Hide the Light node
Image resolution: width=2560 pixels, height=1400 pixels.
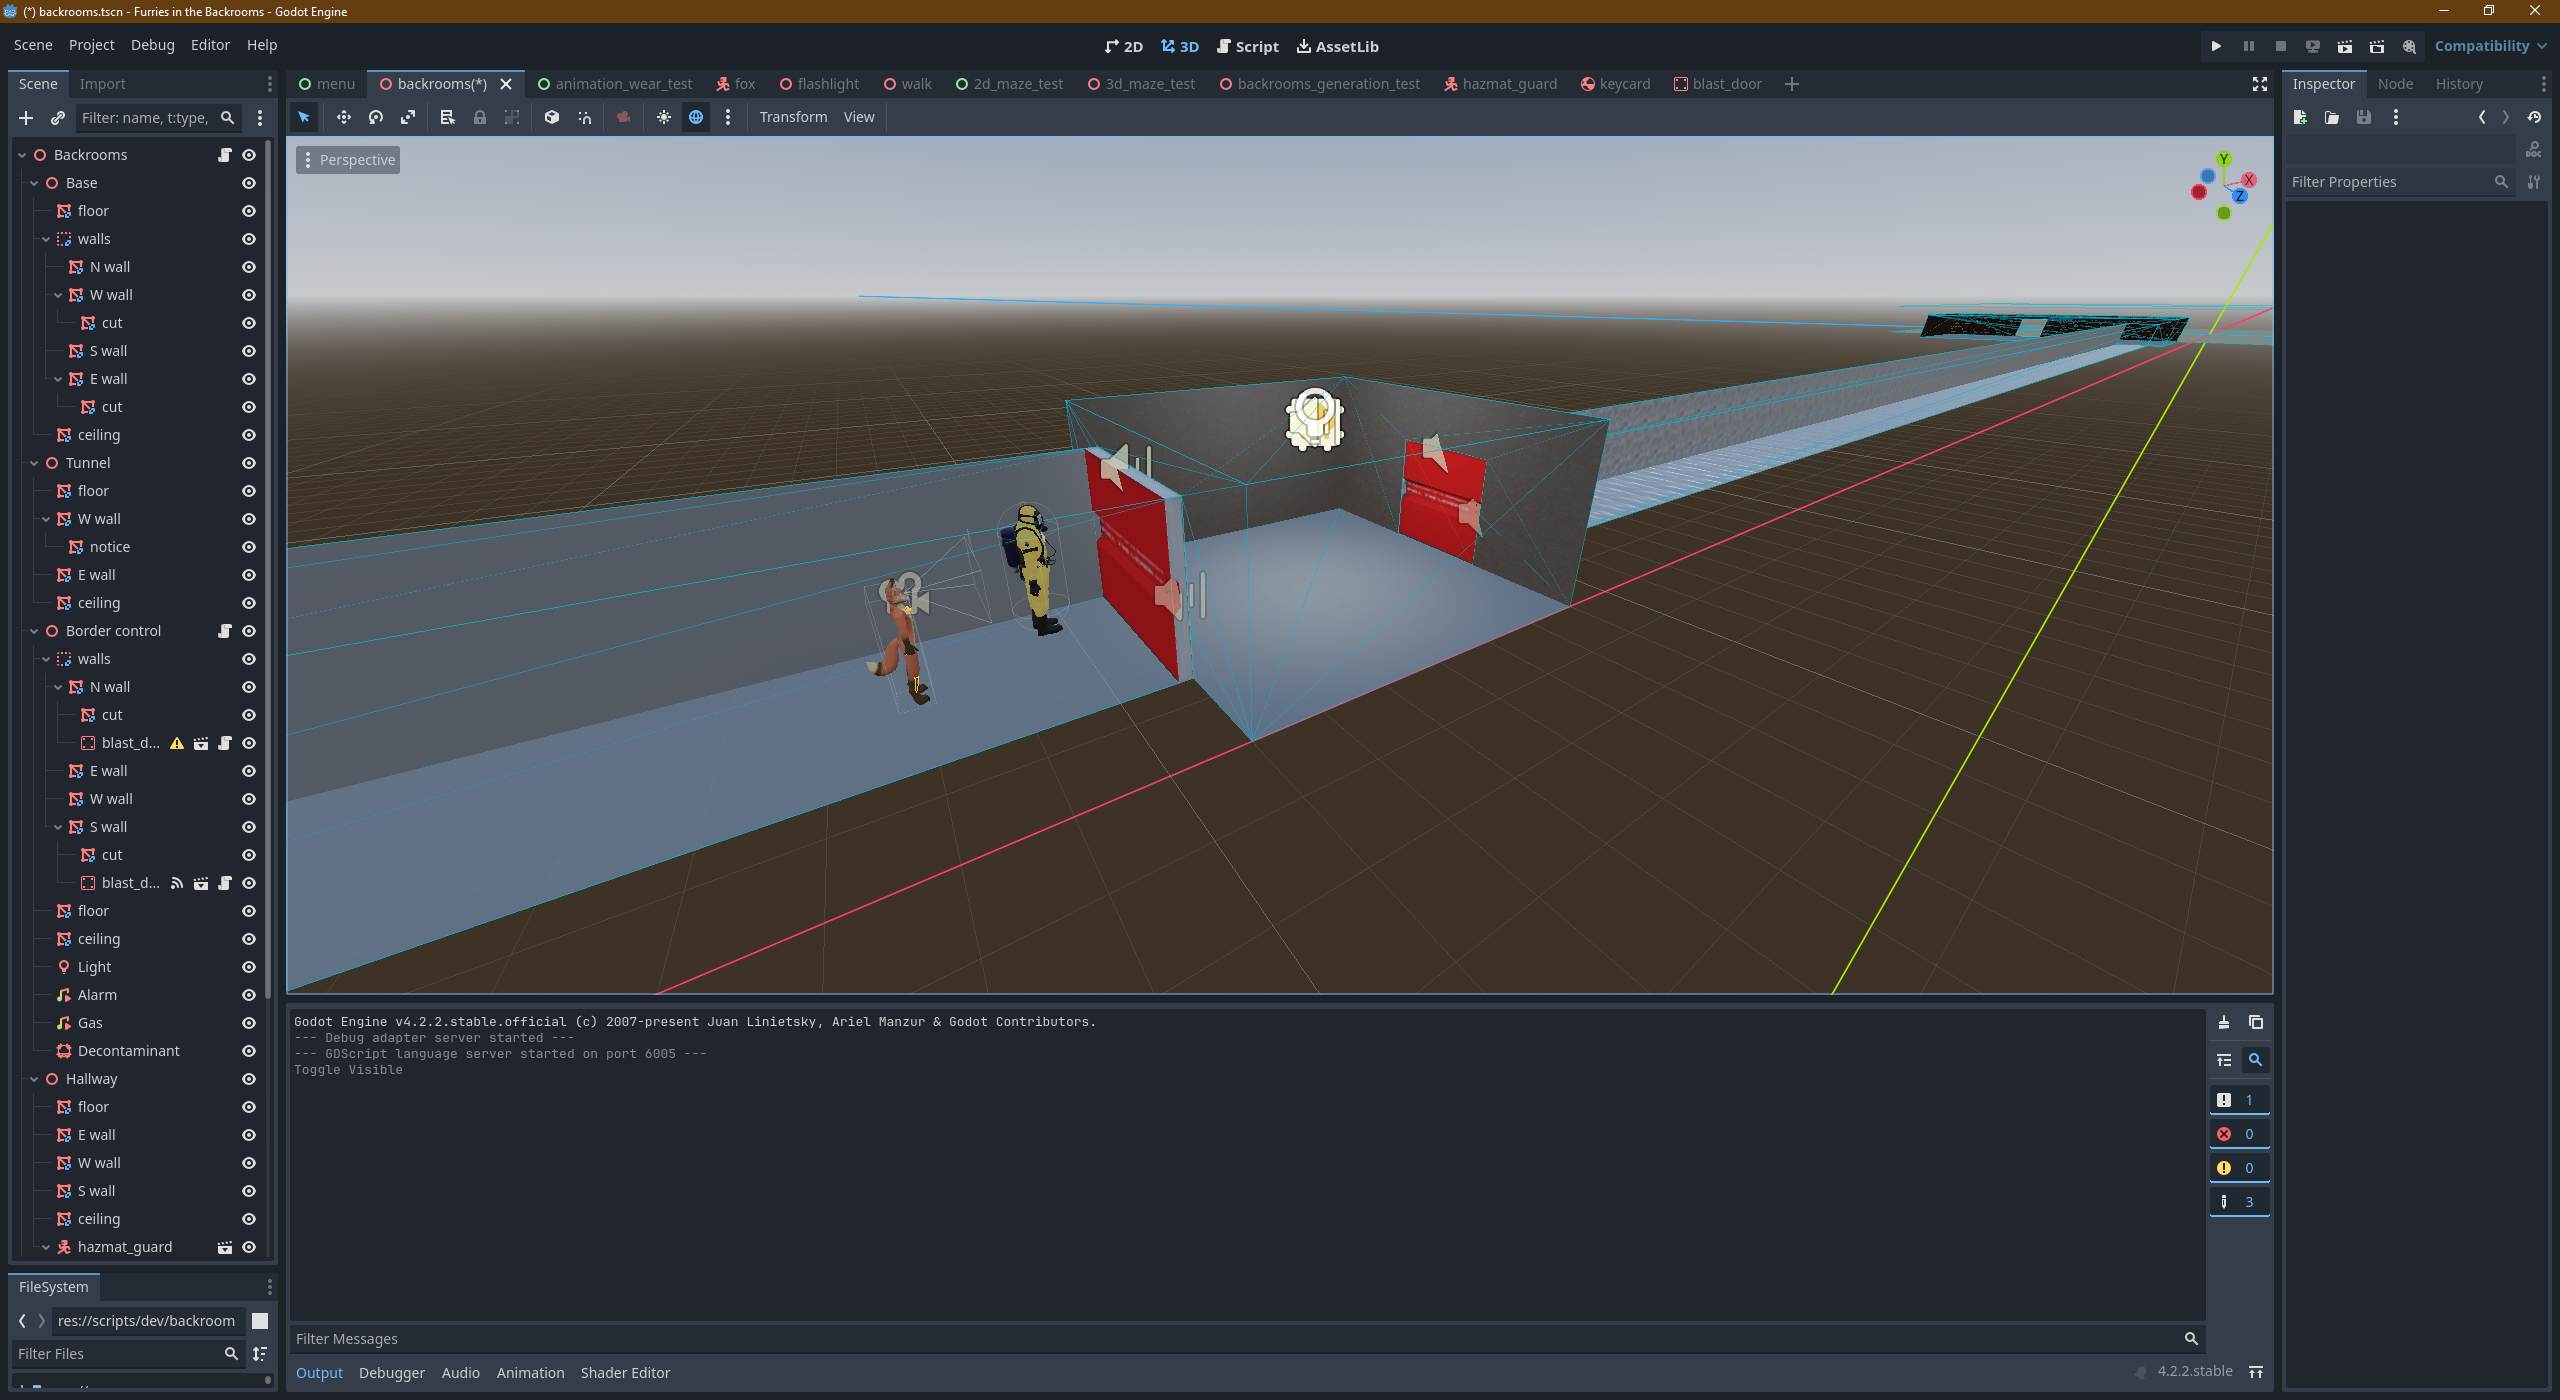coord(249,967)
